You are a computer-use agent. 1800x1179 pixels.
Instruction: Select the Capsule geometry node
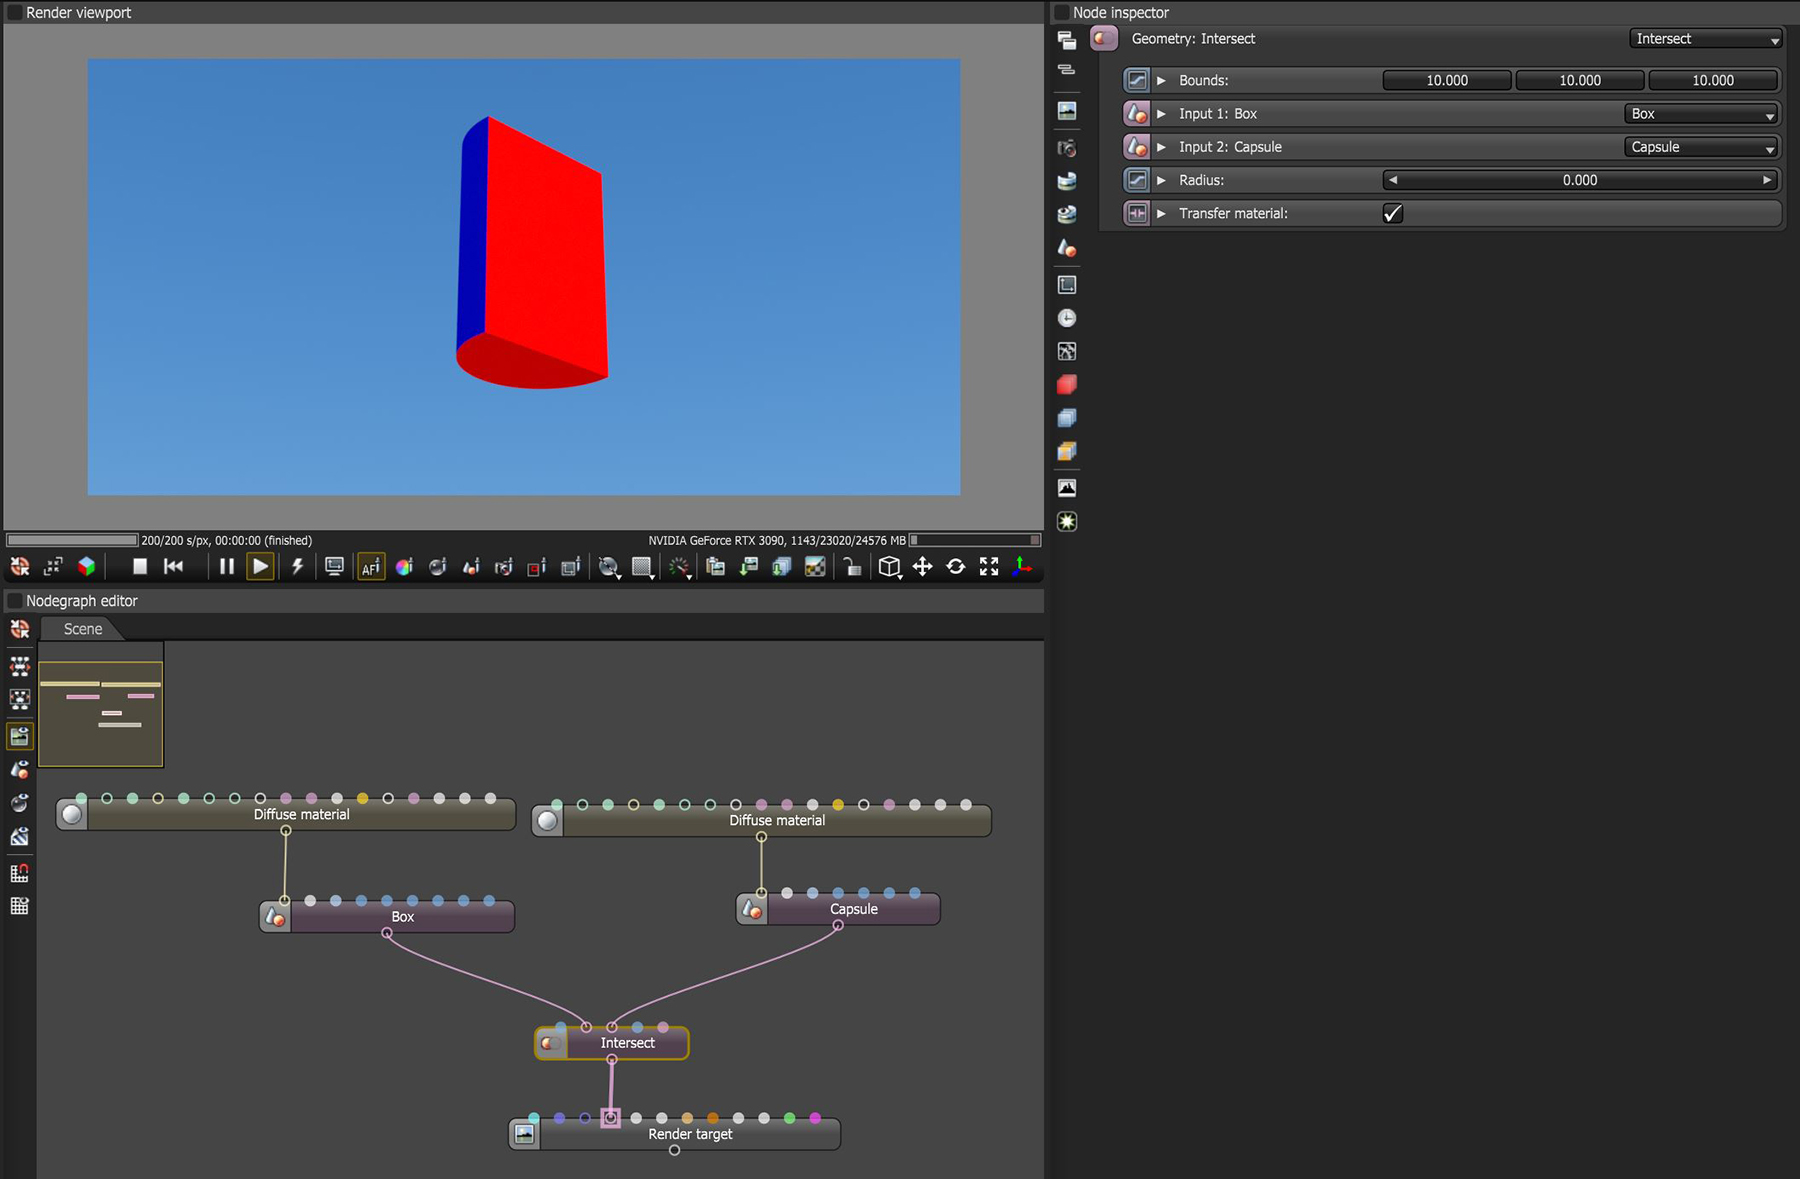point(838,909)
